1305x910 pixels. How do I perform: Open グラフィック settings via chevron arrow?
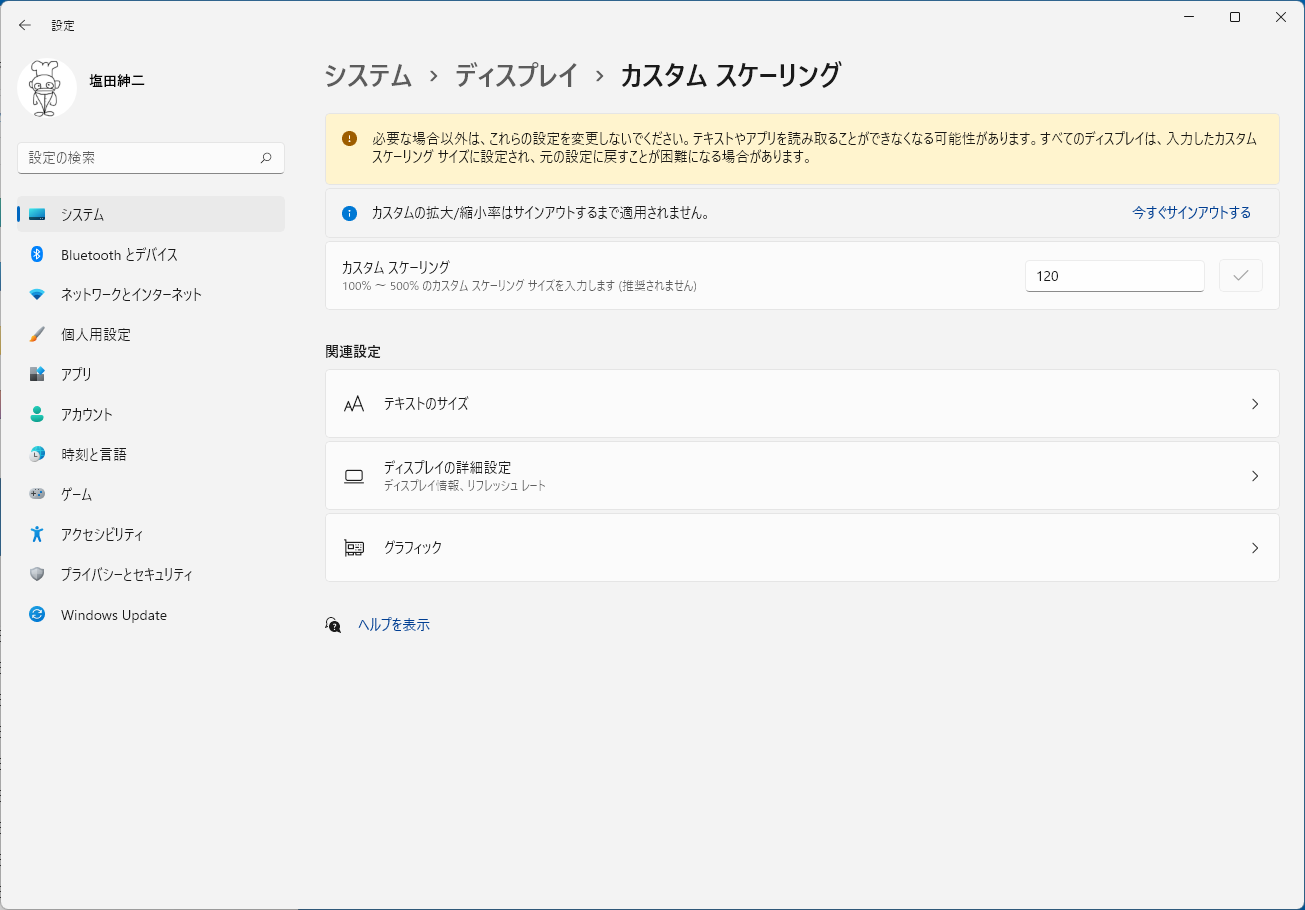click(x=1255, y=548)
